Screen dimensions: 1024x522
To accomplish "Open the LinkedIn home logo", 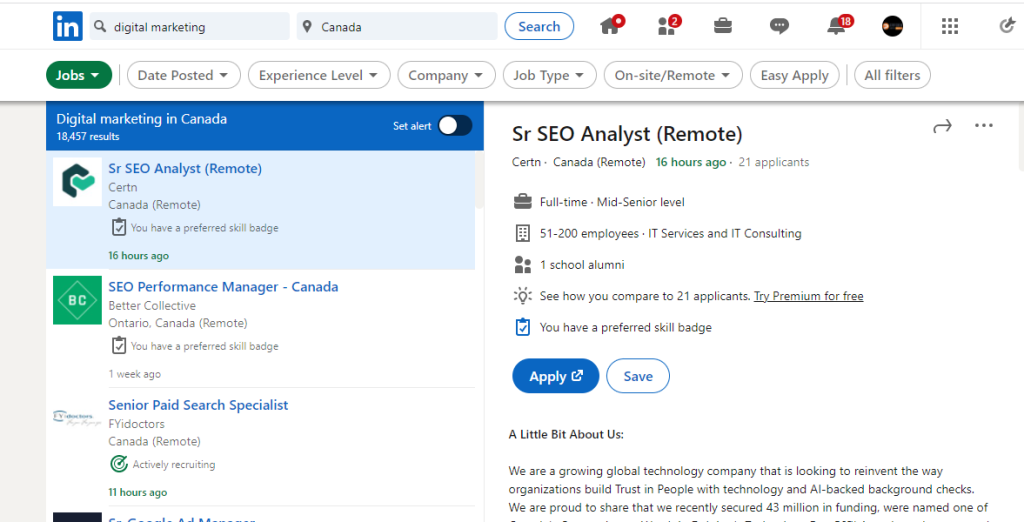I will pyautogui.click(x=68, y=27).
